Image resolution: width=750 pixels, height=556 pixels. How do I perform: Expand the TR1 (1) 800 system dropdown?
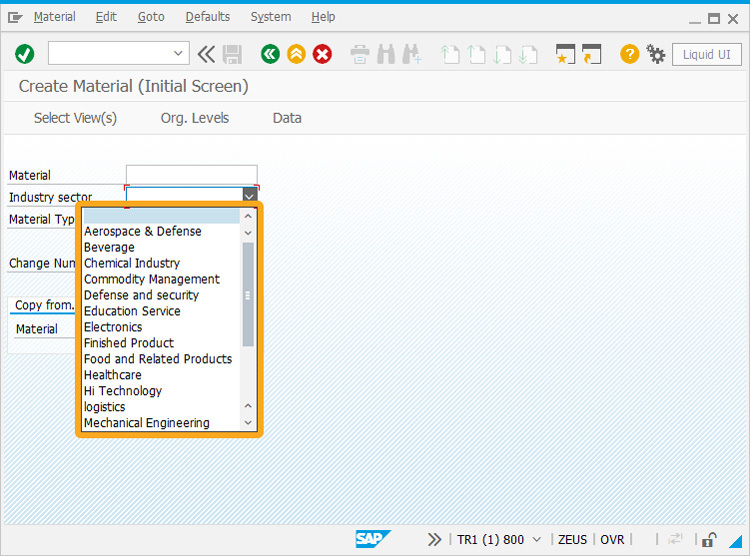tap(537, 539)
